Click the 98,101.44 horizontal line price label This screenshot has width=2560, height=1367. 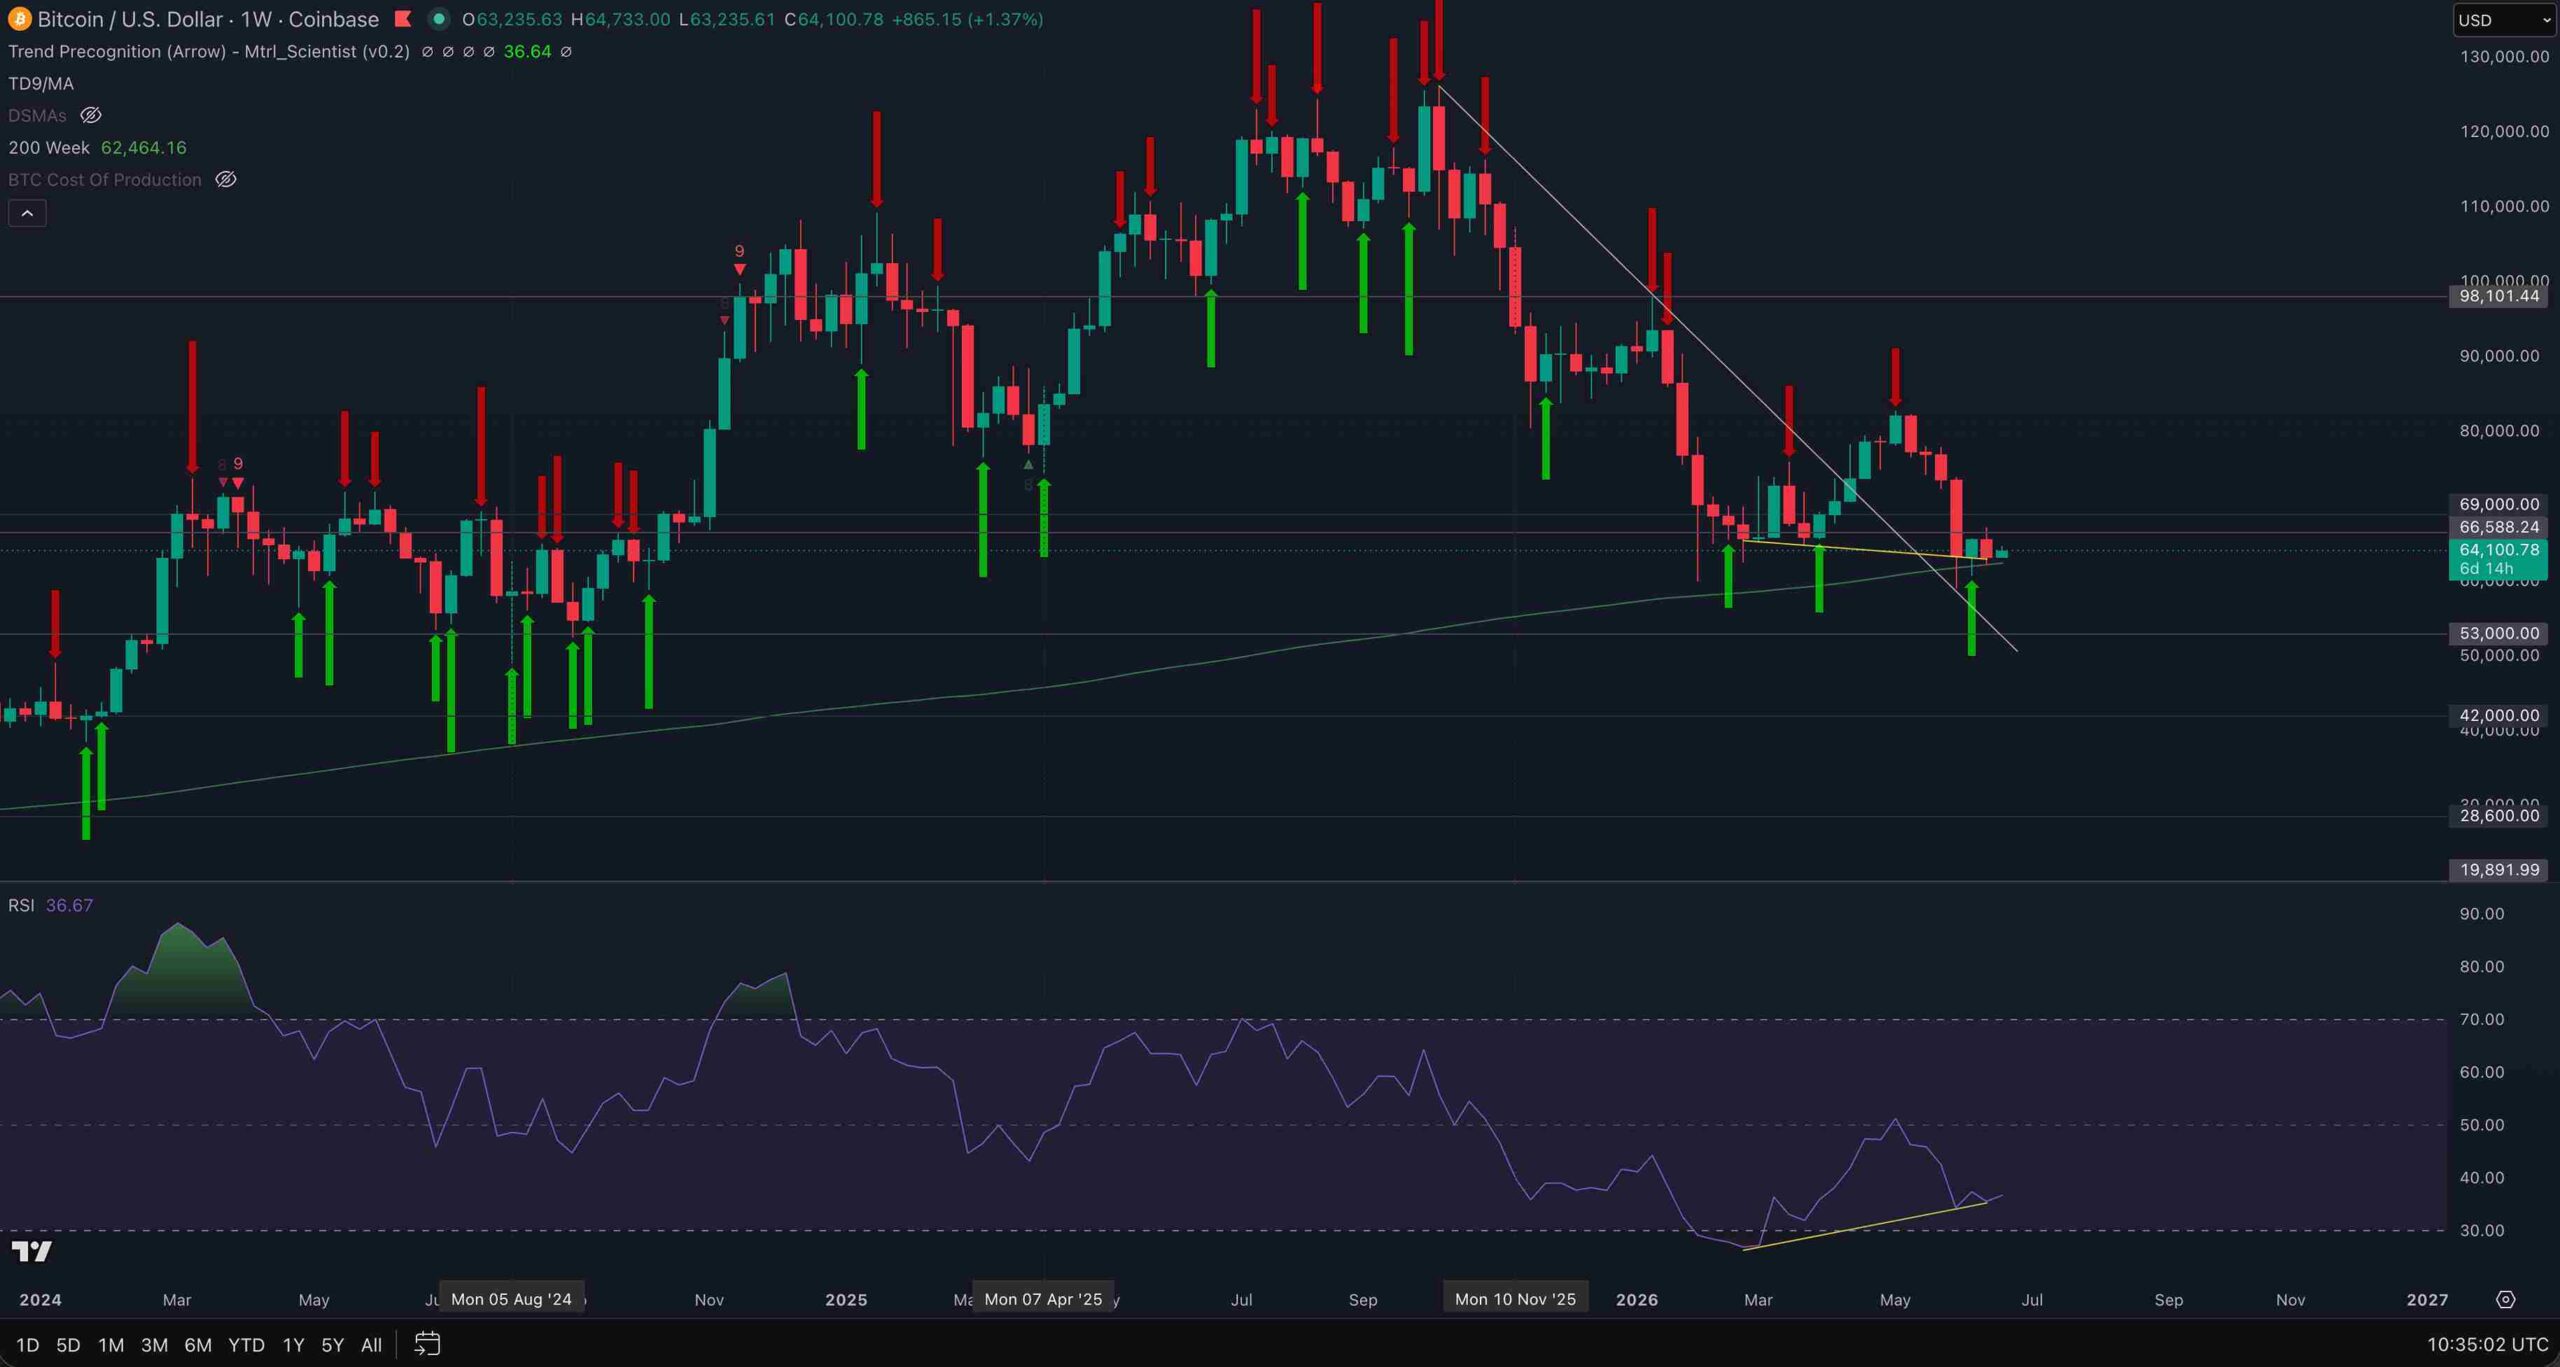pyautogui.click(x=2499, y=296)
